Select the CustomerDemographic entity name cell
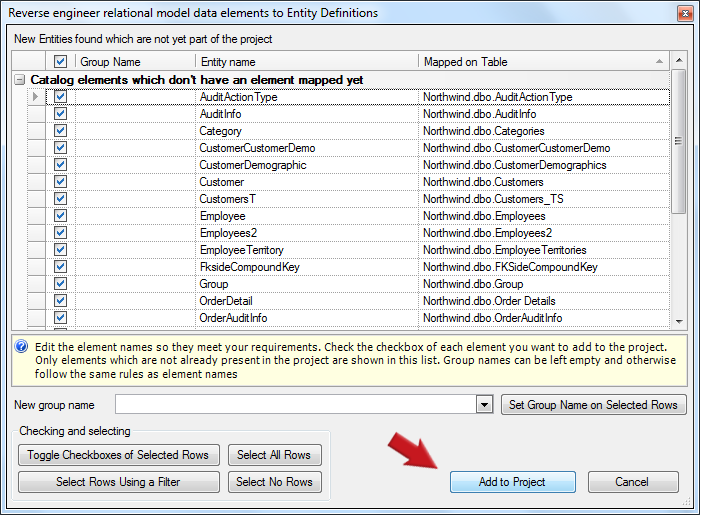This screenshot has height=516, width=701. (x=307, y=165)
